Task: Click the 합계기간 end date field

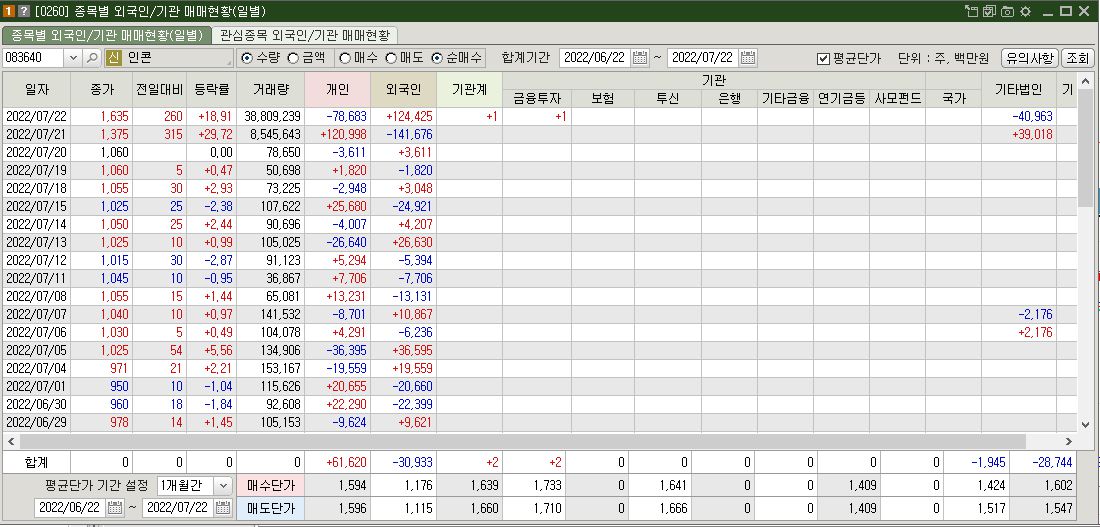Action: coord(703,58)
